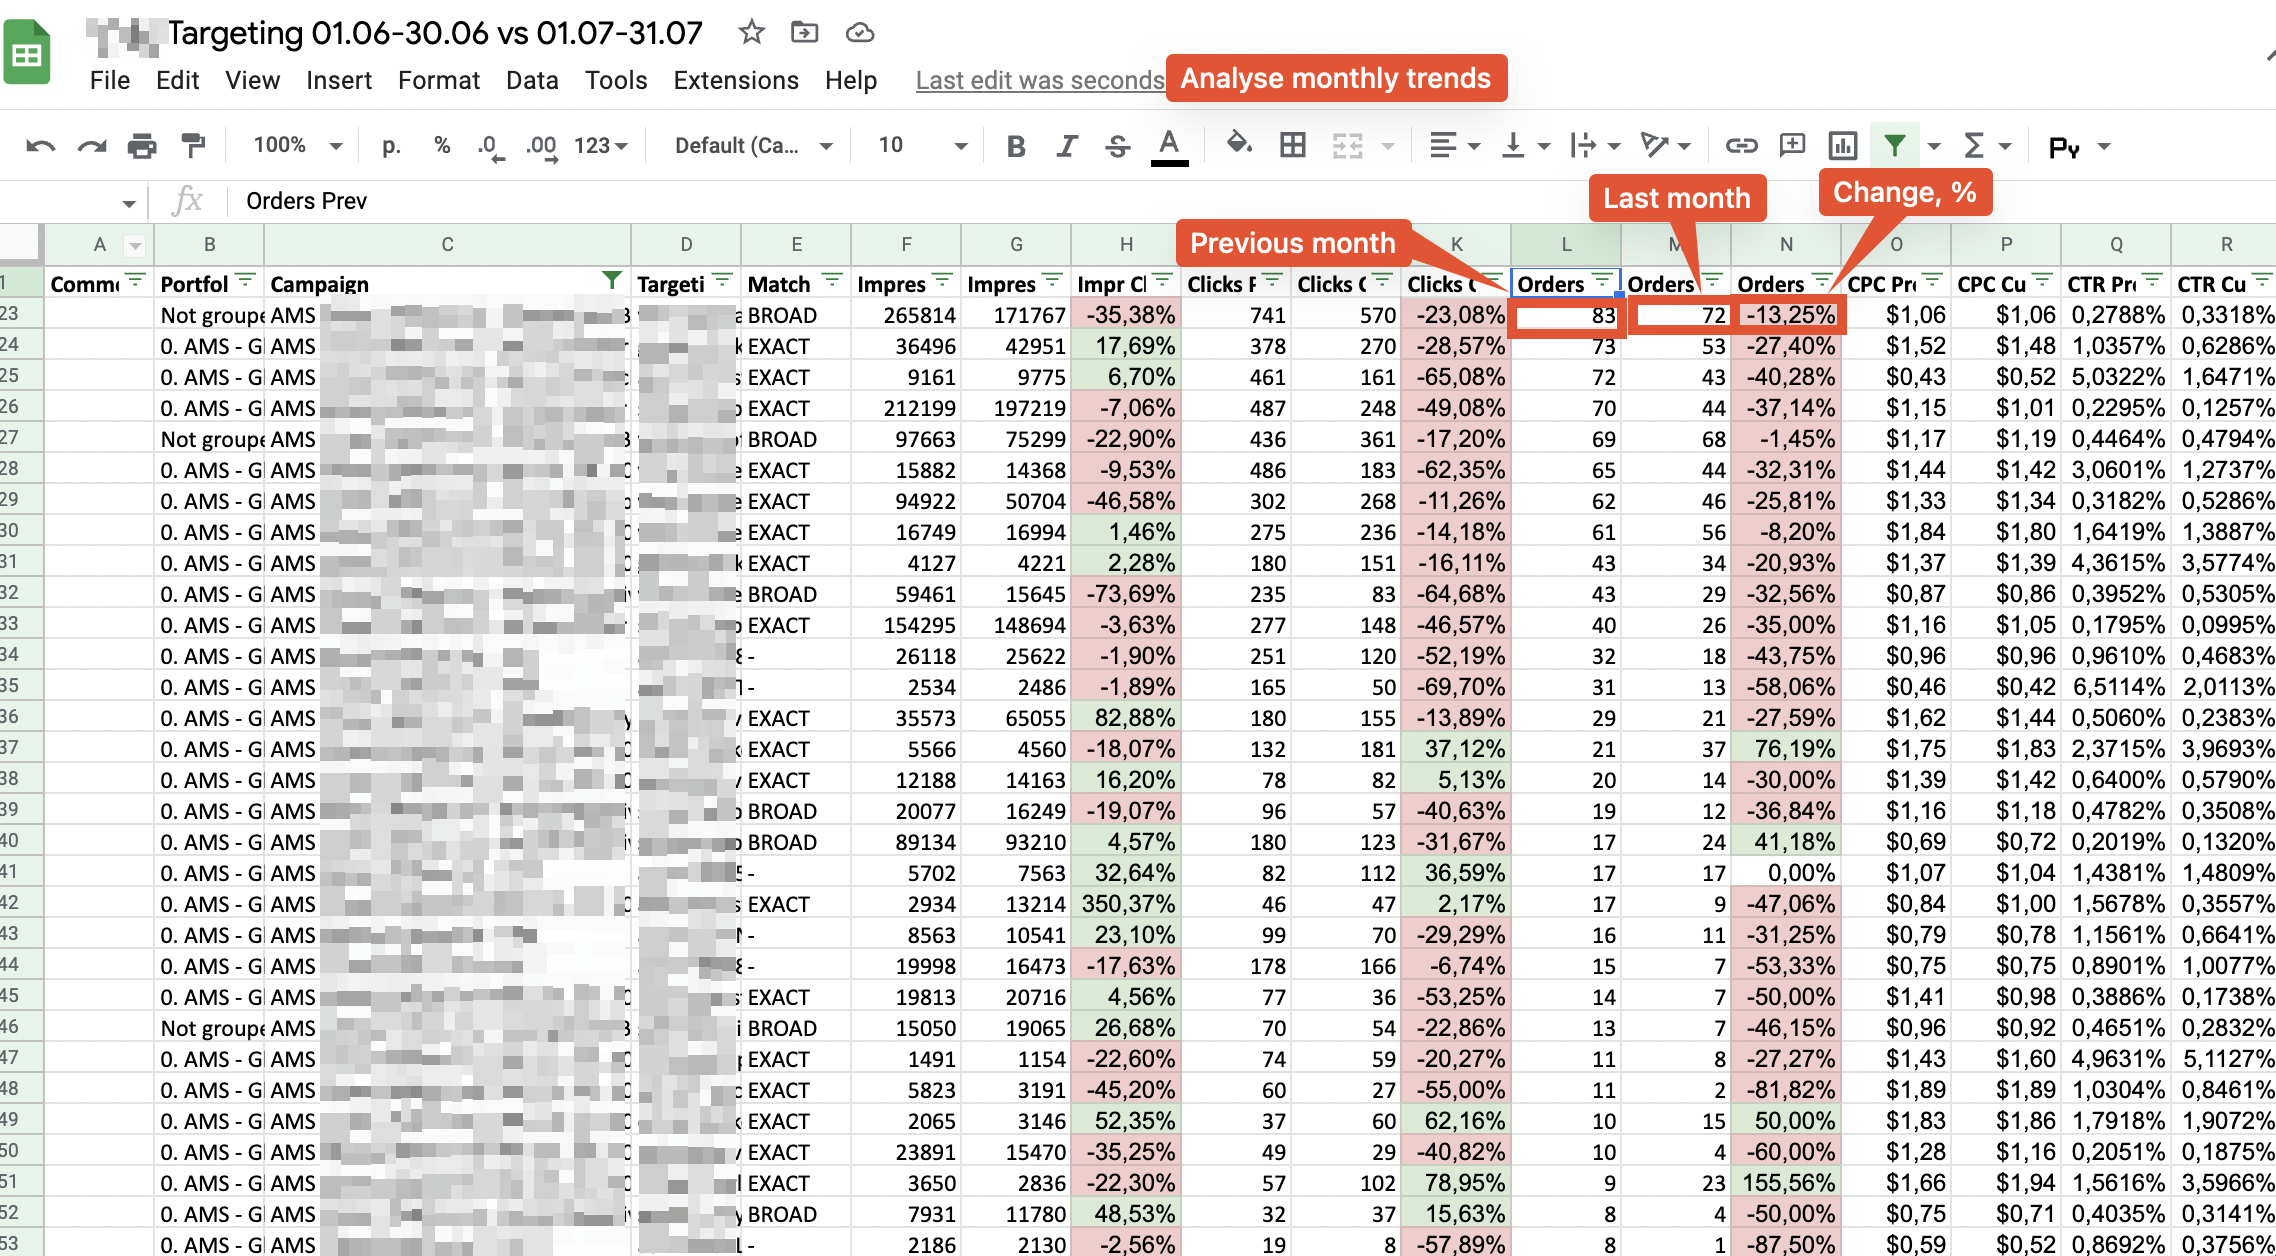Apply strikethrough formatting
Viewport: 2276px width, 1256px height.
pyautogui.click(x=1117, y=145)
